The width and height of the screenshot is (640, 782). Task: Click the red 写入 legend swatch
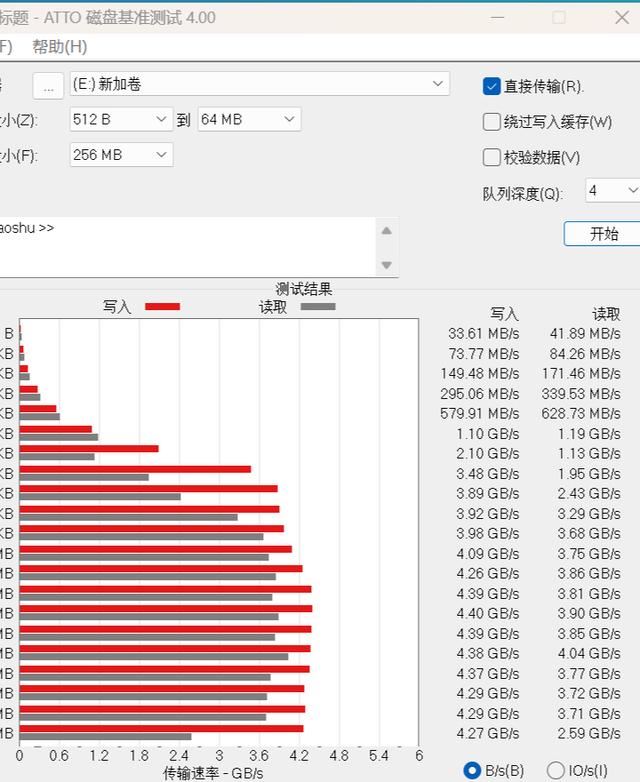[162, 306]
